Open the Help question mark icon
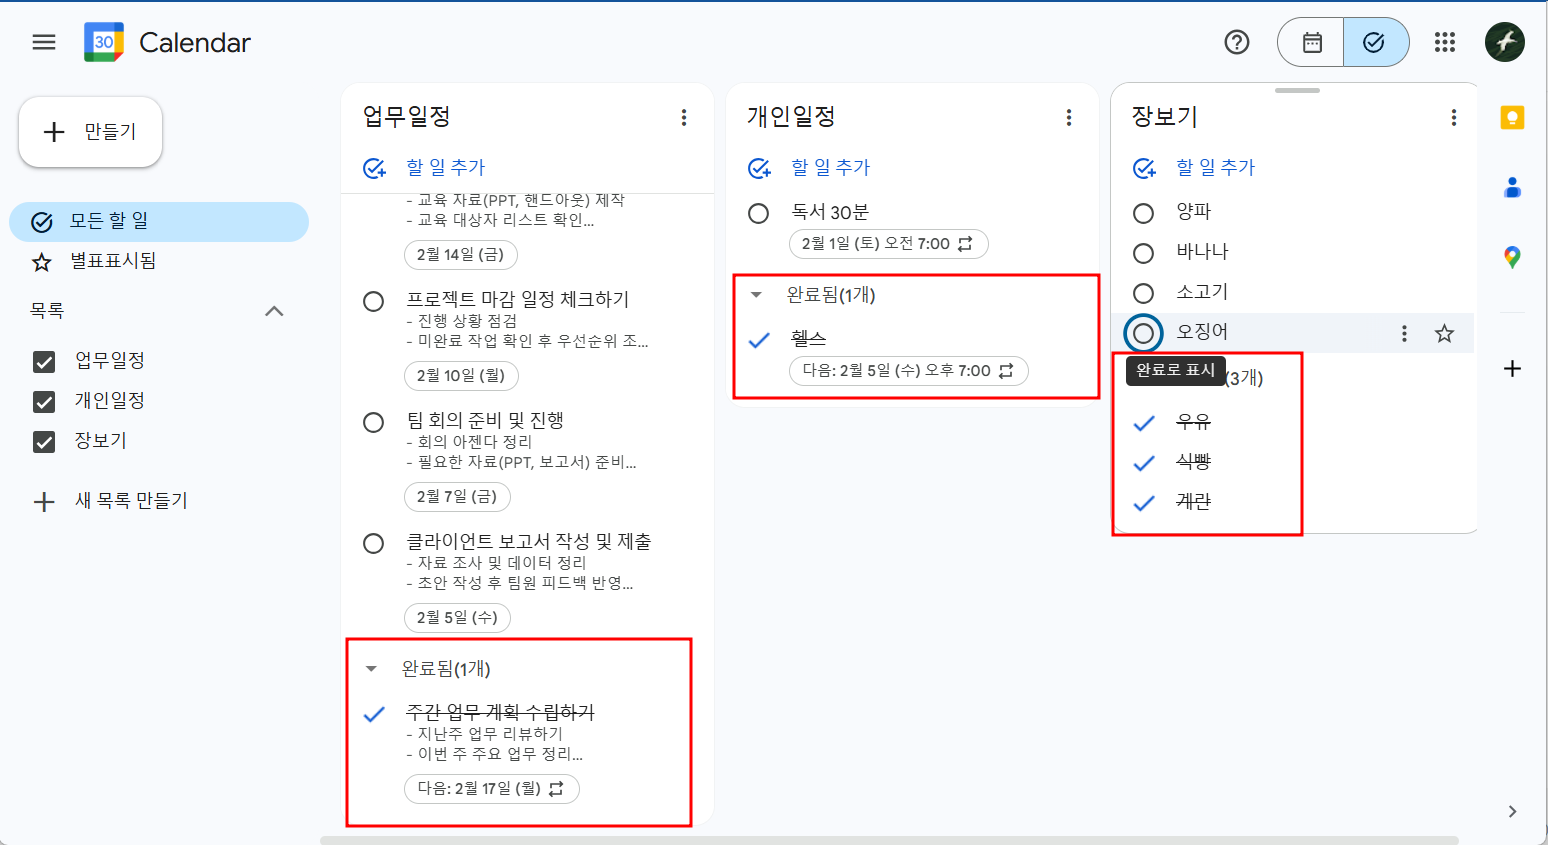 pos(1237,42)
